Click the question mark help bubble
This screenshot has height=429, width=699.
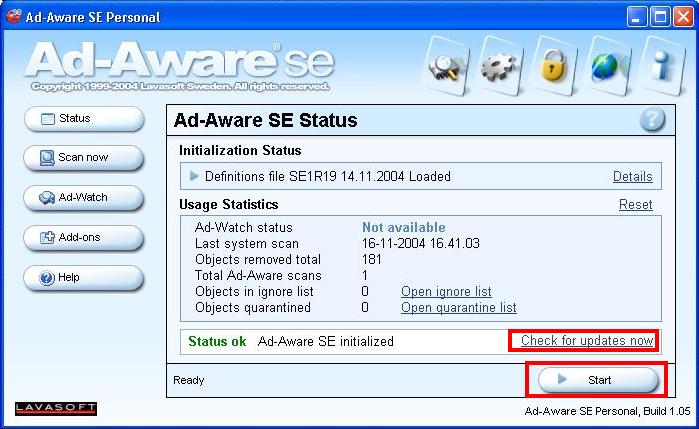coord(652,120)
